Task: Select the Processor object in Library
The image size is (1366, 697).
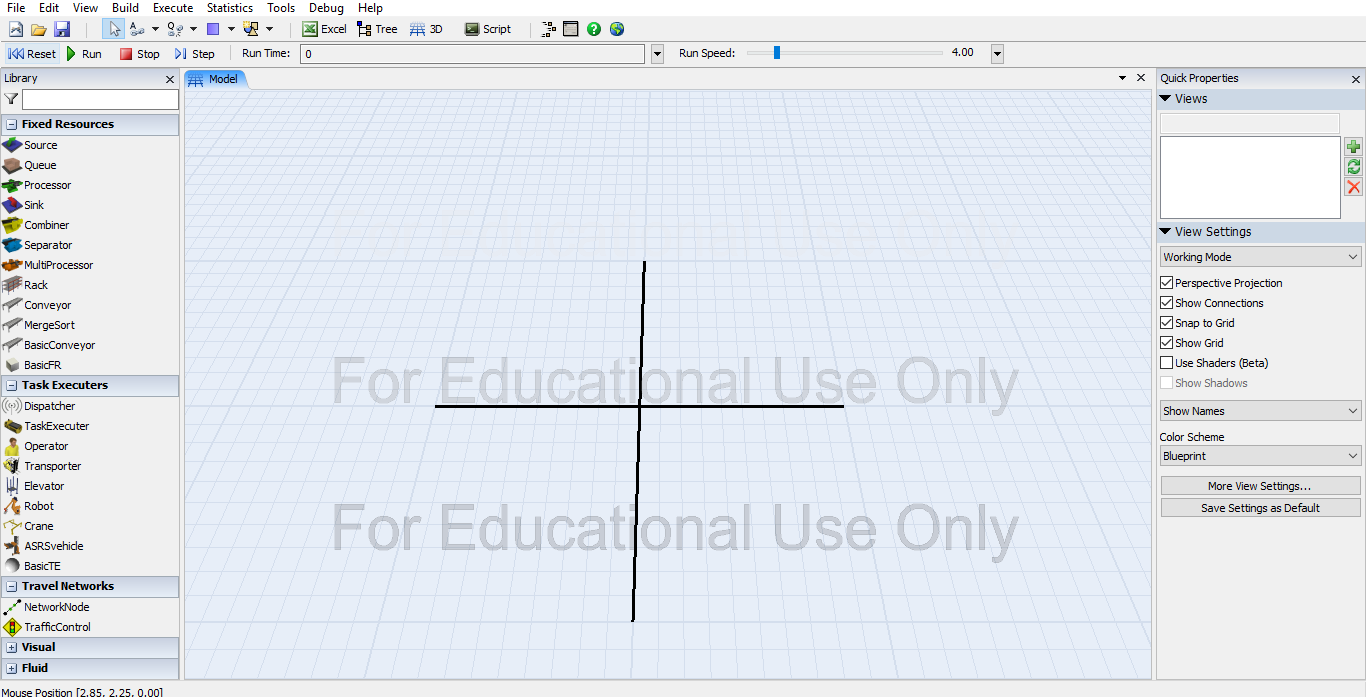Action: tap(47, 185)
